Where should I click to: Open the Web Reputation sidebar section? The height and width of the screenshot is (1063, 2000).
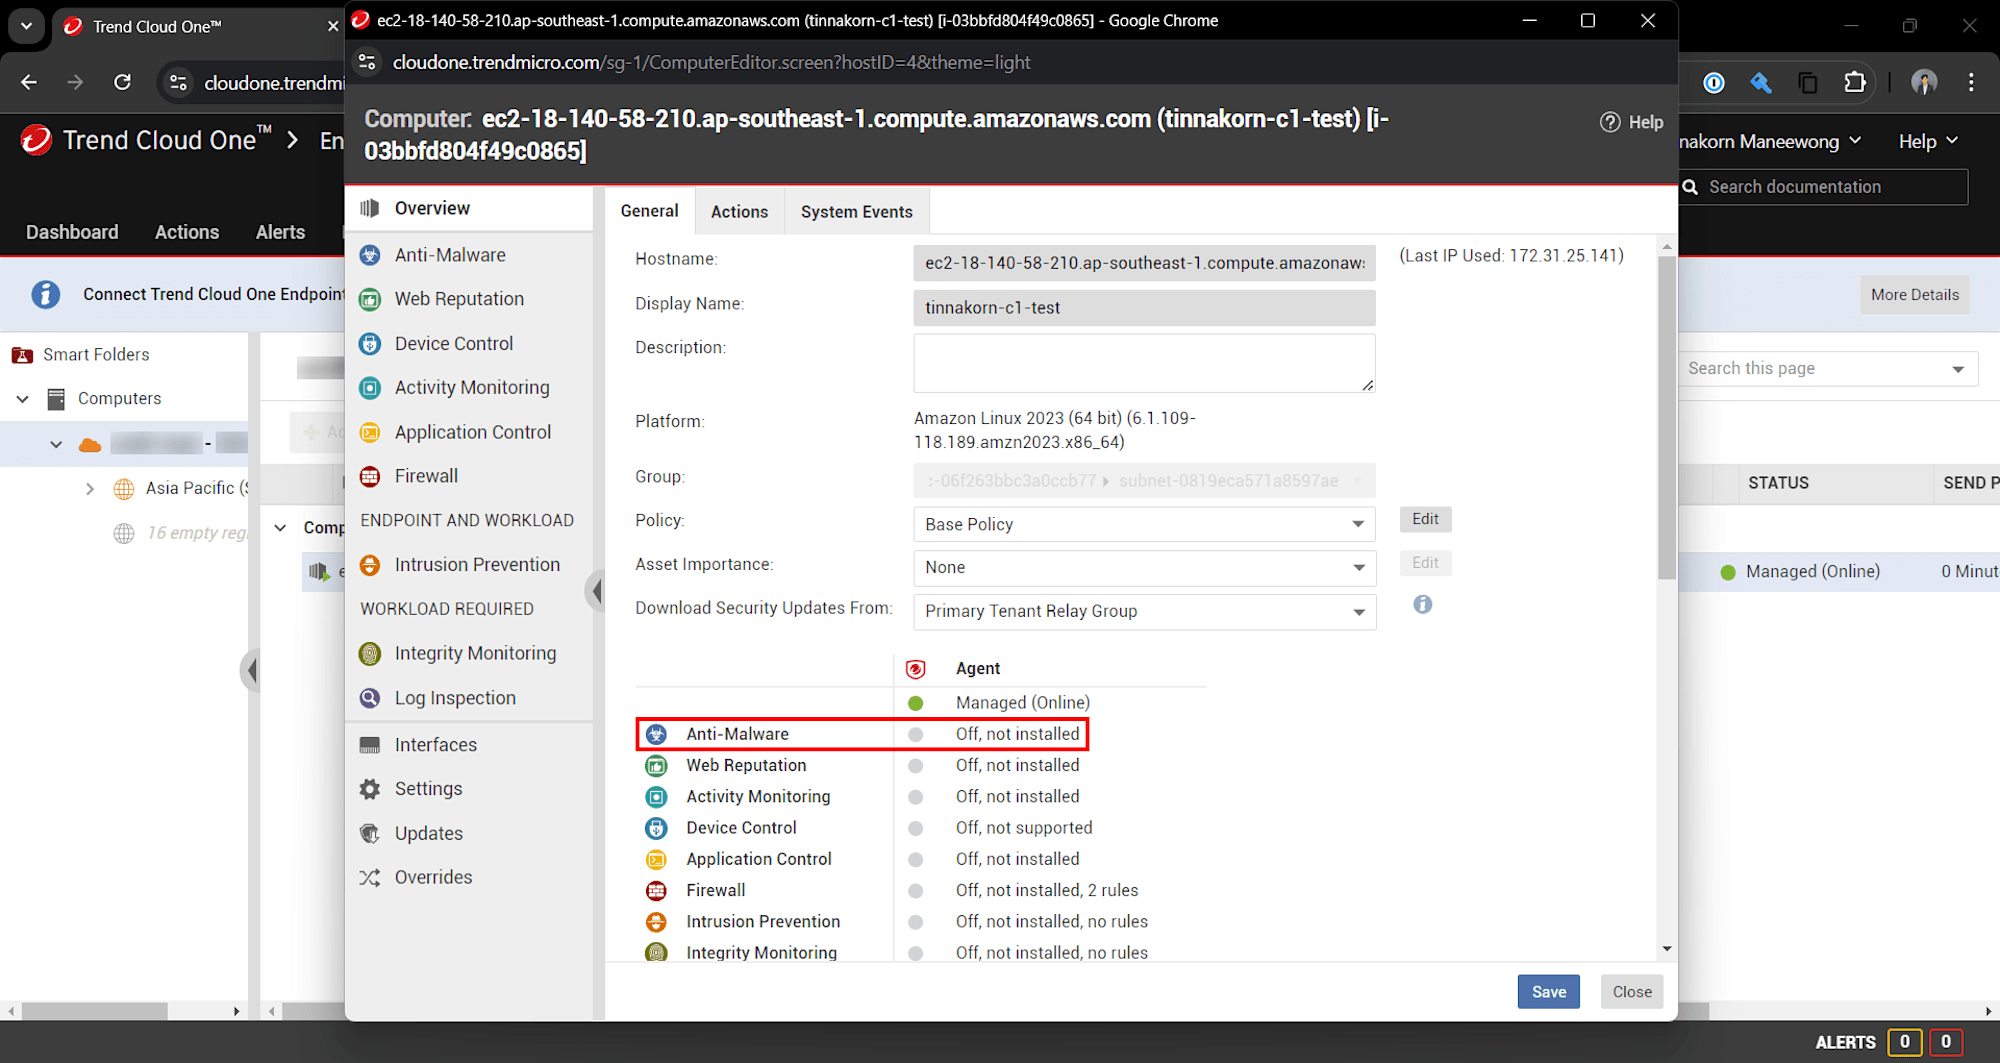tap(459, 299)
